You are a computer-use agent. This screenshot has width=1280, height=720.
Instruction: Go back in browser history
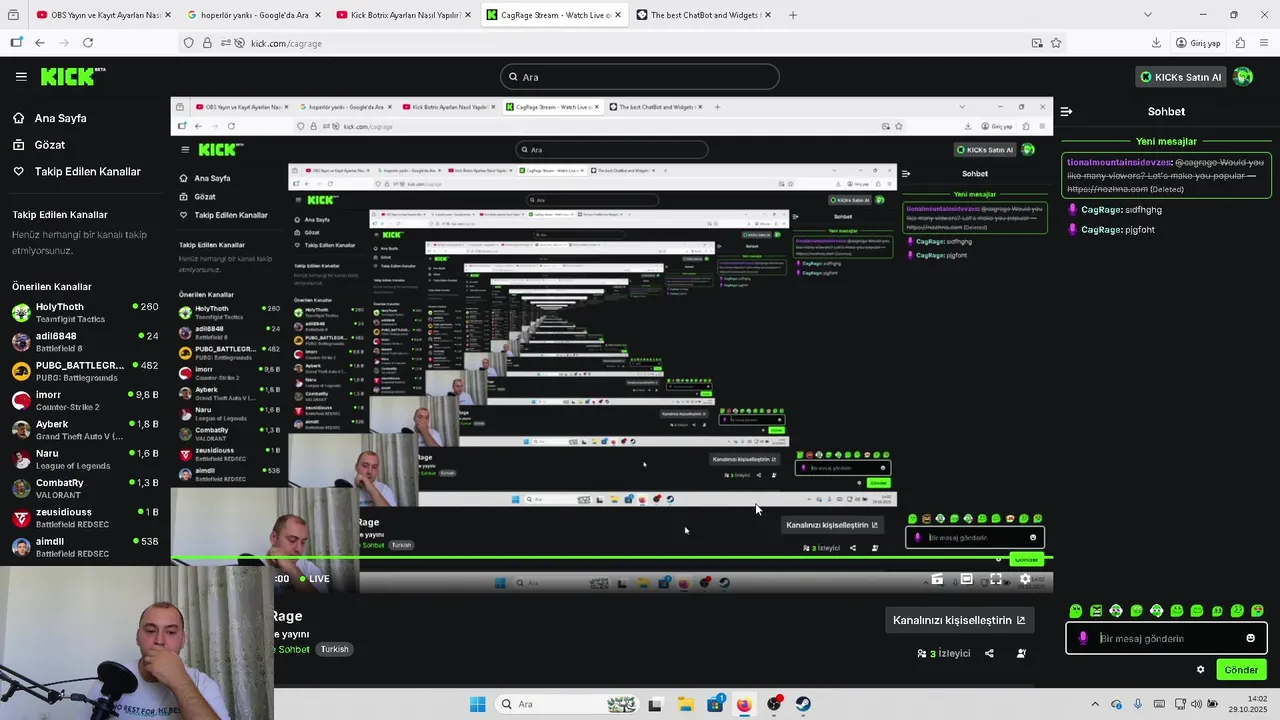click(40, 43)
